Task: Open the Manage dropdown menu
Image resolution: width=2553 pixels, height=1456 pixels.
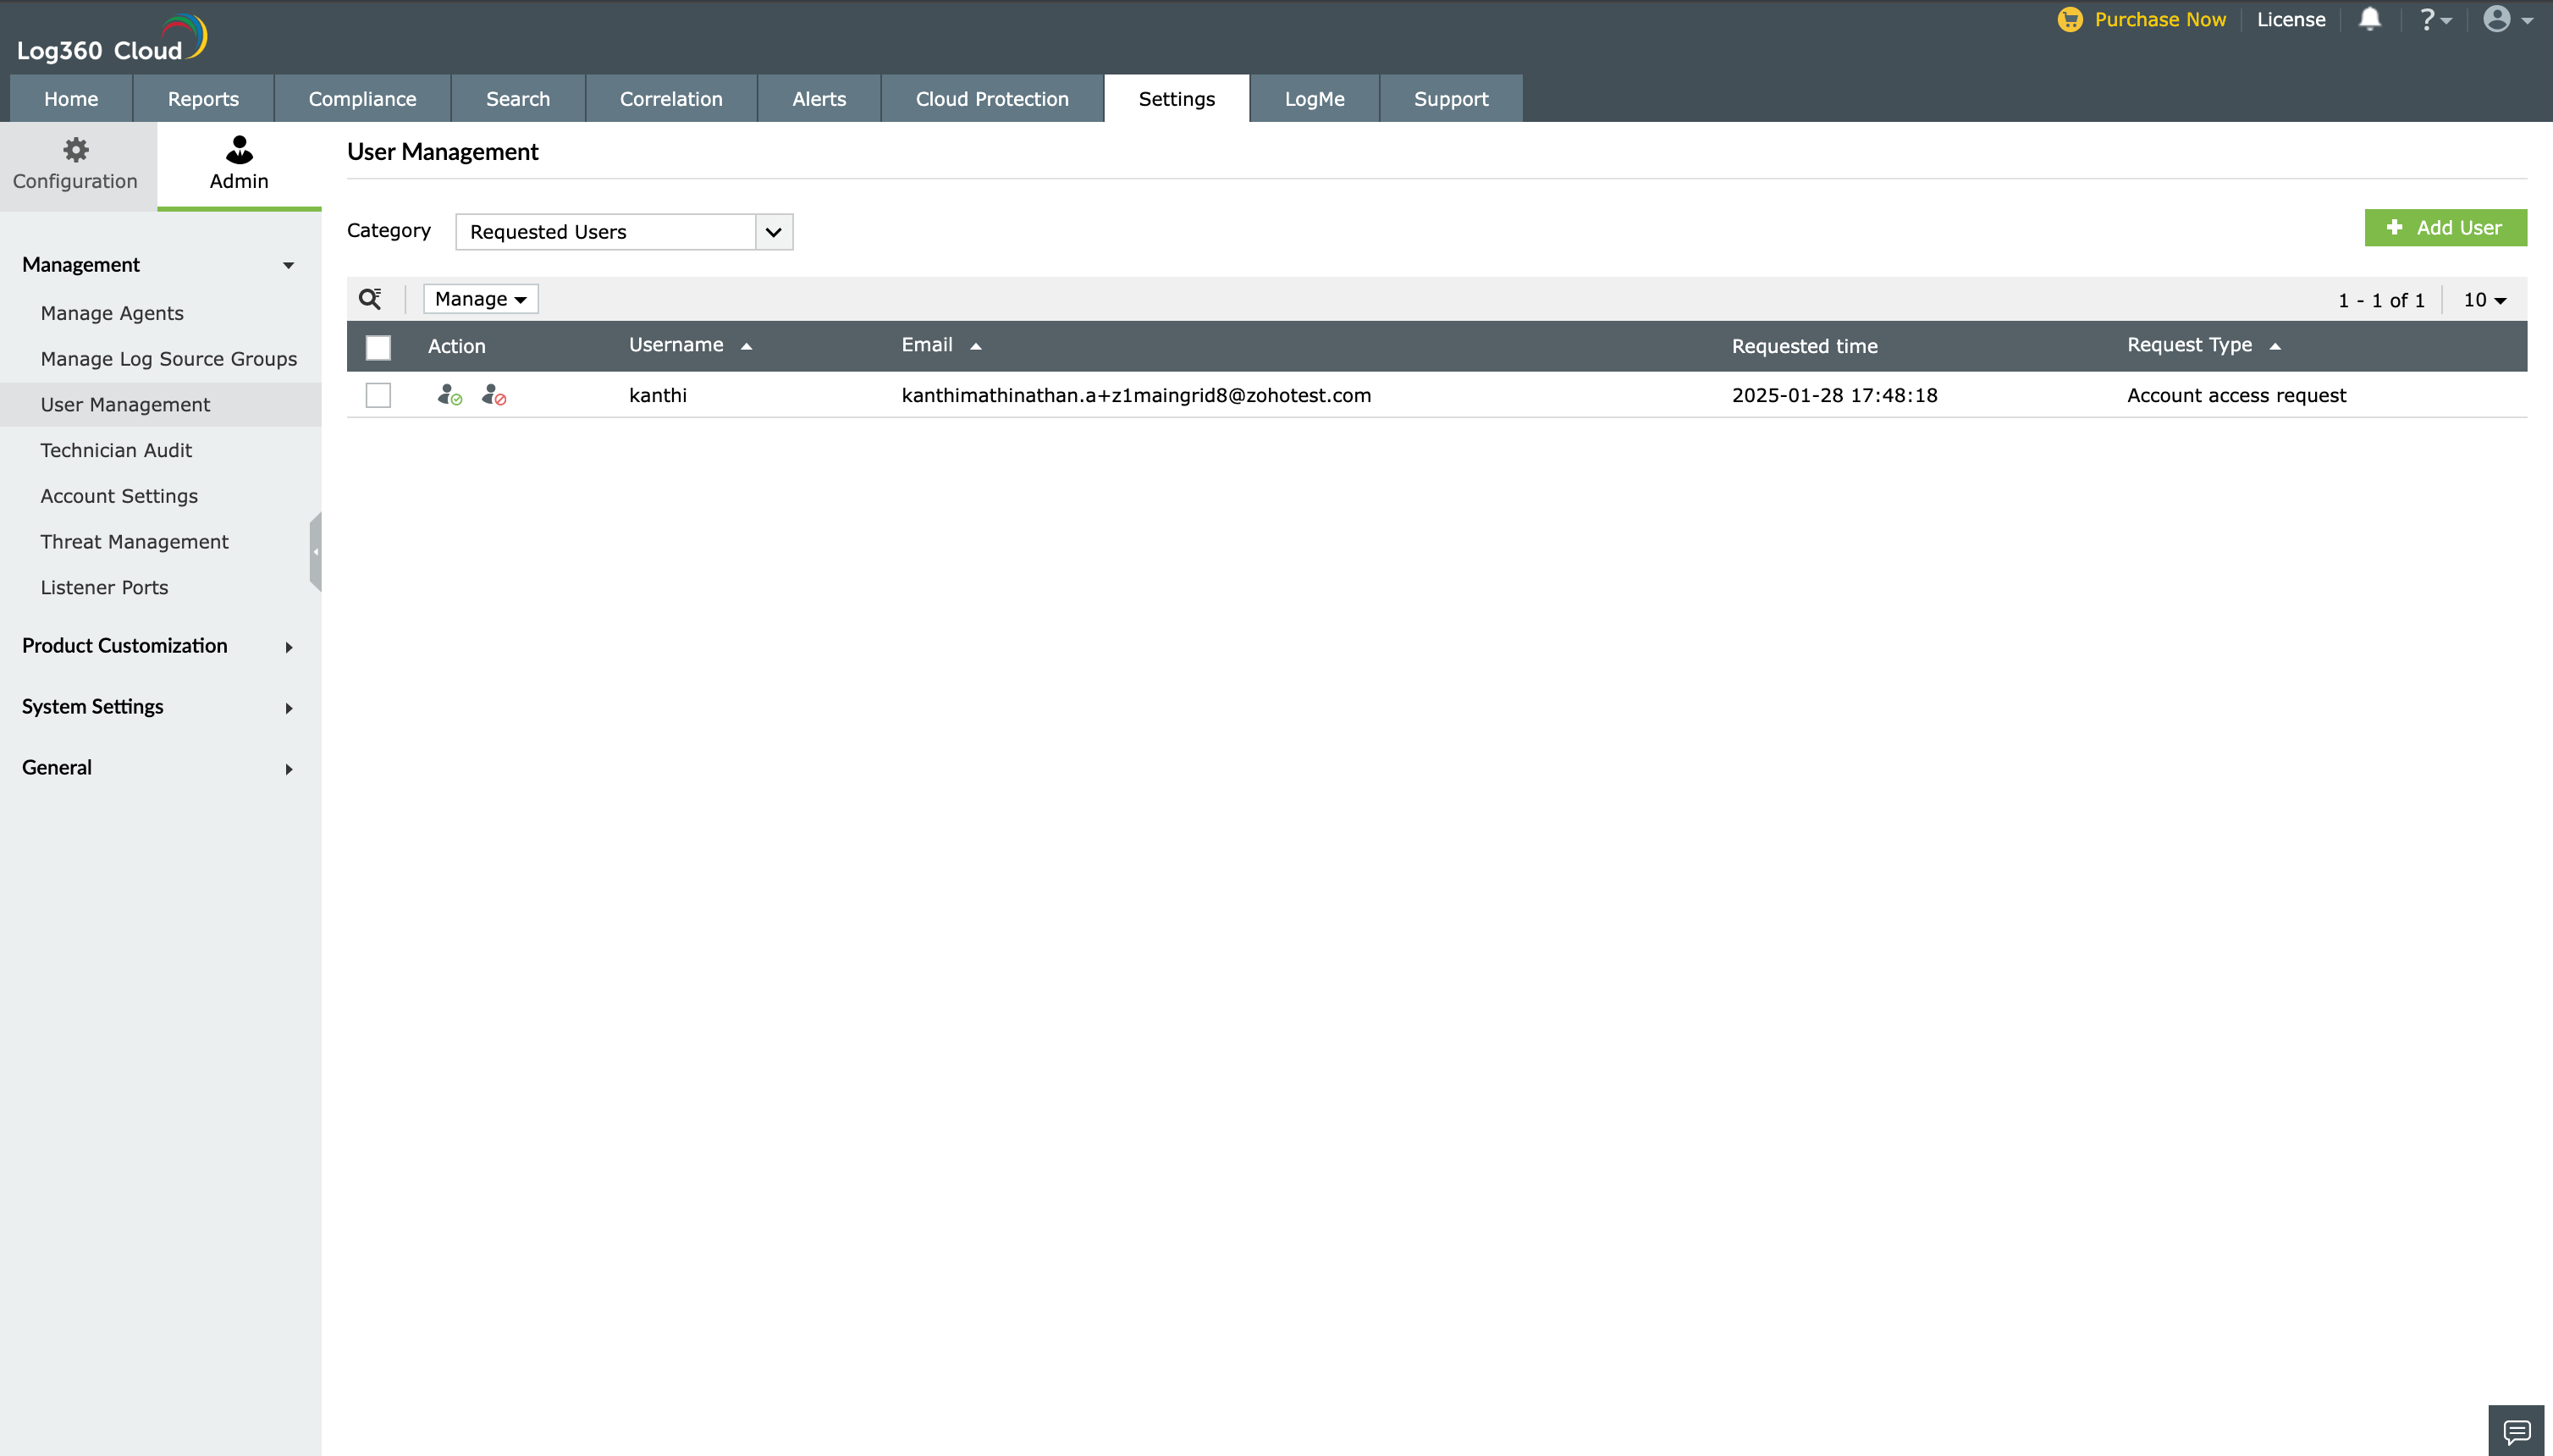Action: pyautogui.click(x=480, y=299)
